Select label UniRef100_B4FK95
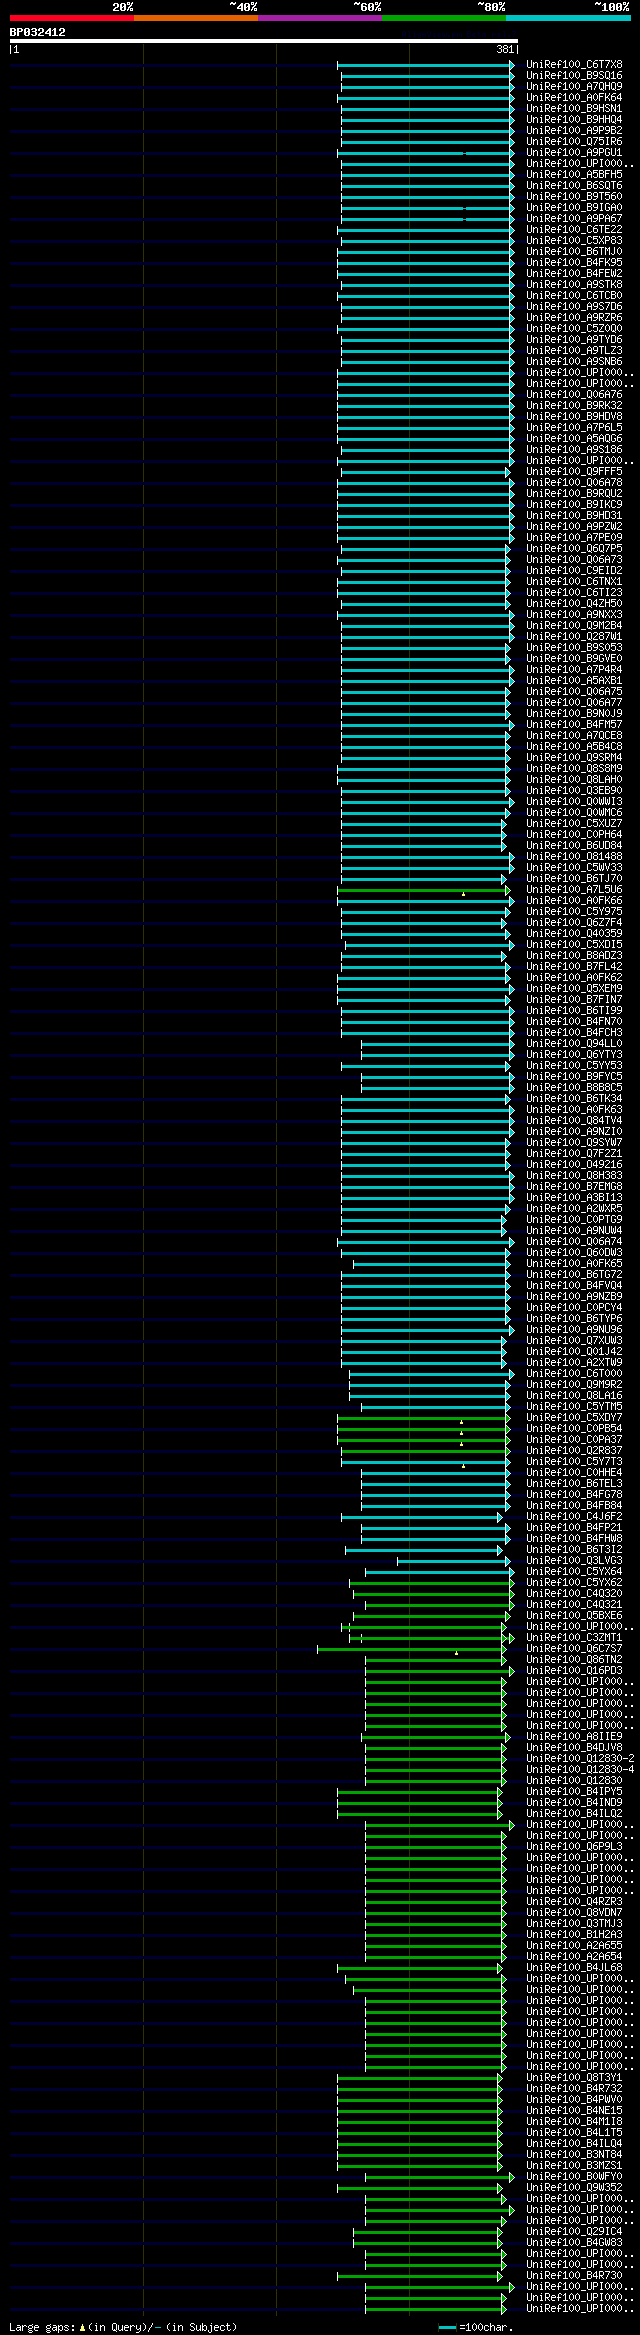Image resolution: width=640 pixels, height=2335 pixels. click(574, 262)
